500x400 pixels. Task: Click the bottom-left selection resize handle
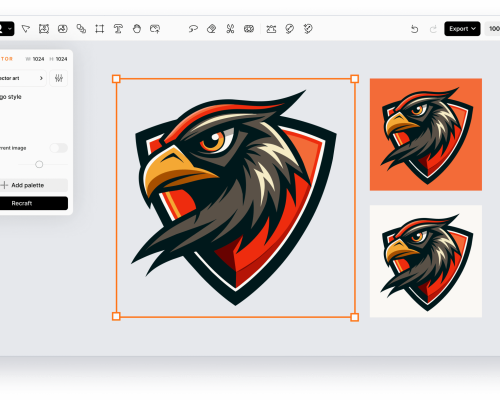[x=116, y=316]
